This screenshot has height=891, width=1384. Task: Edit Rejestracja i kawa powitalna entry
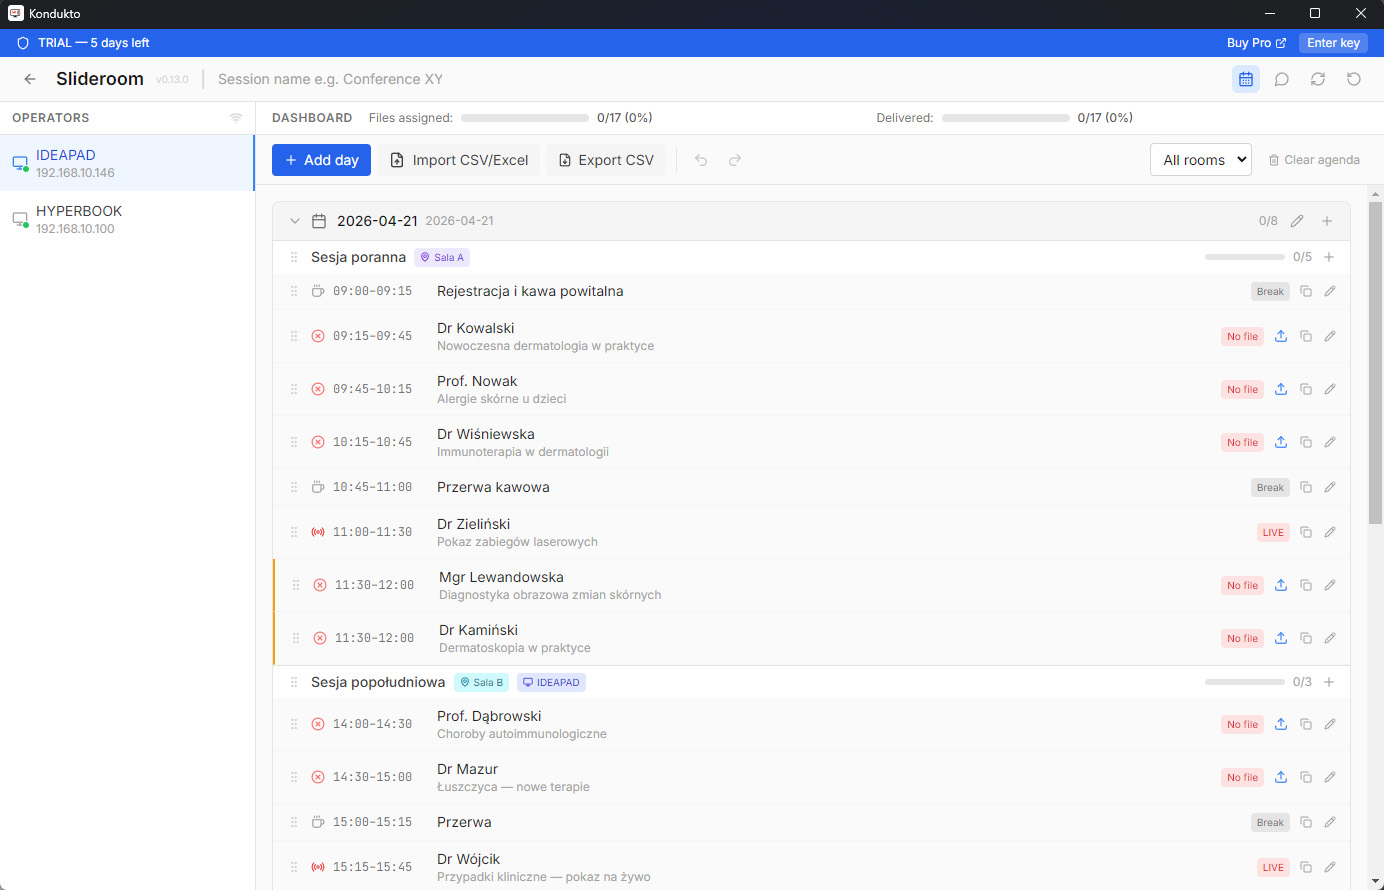tap(1330, 291)
